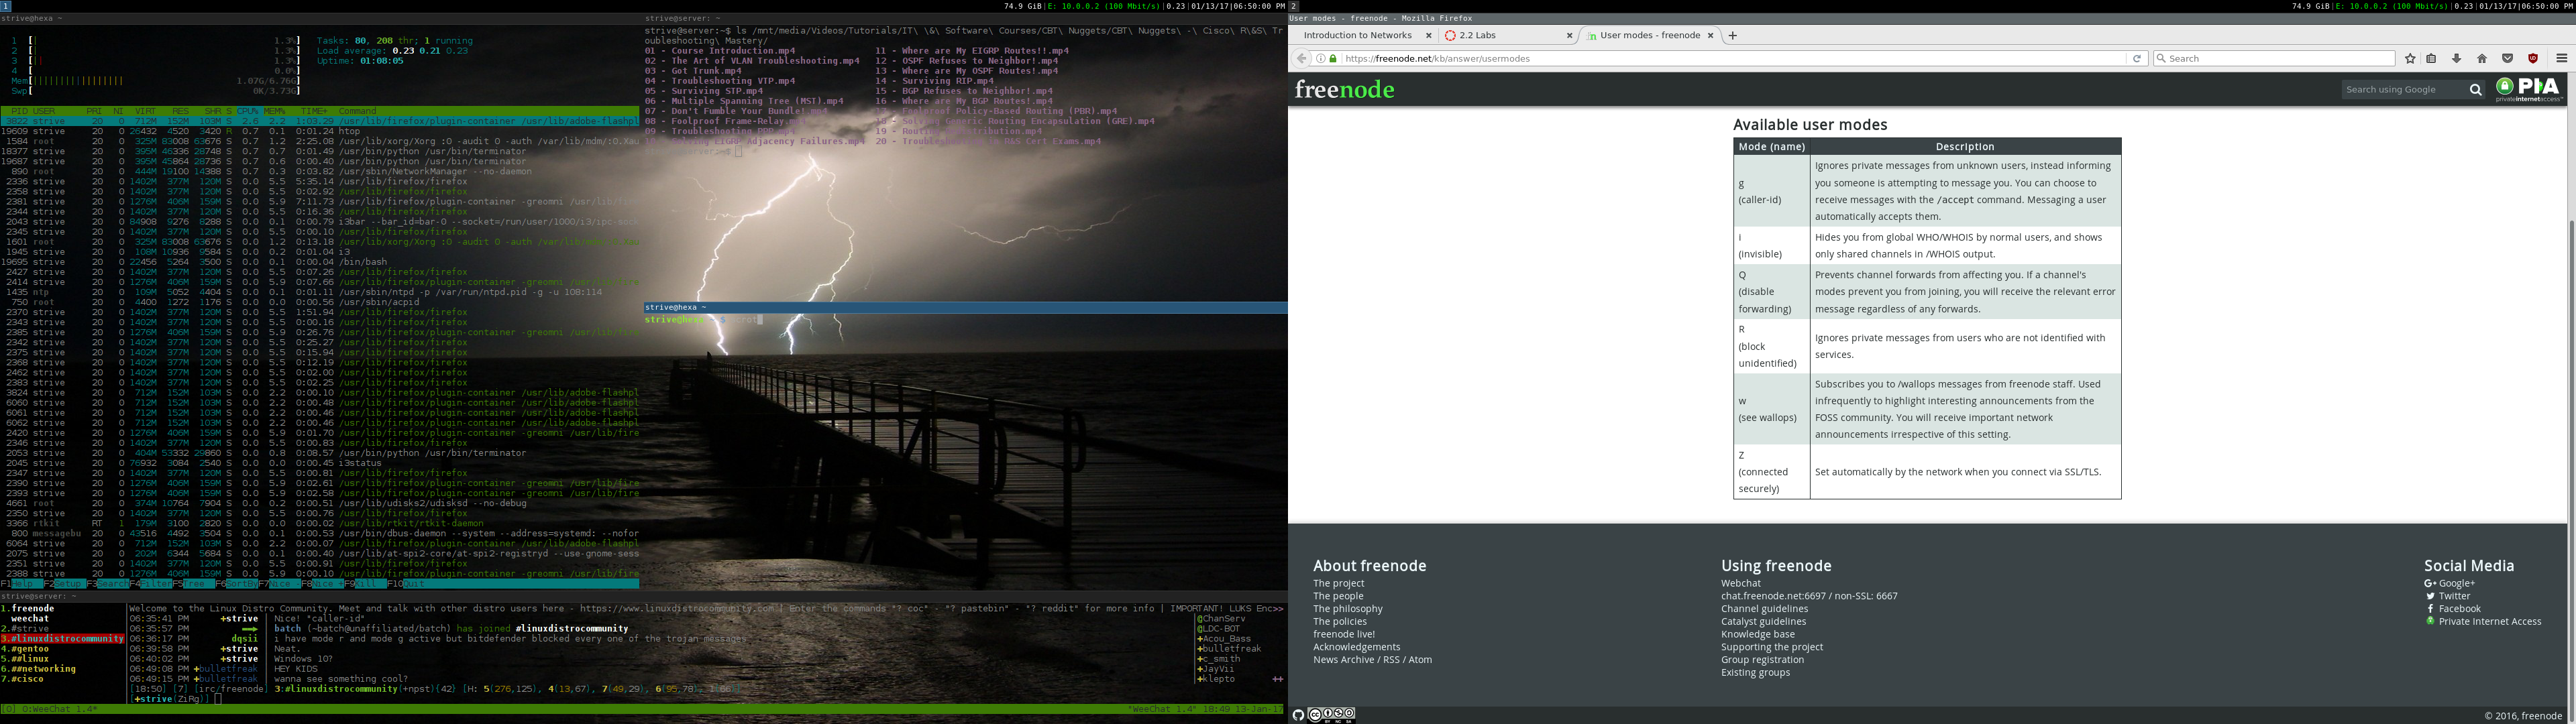Click the Creative Commons license badge
The image size is (2576, 724).
click(x=1331, y=715)
